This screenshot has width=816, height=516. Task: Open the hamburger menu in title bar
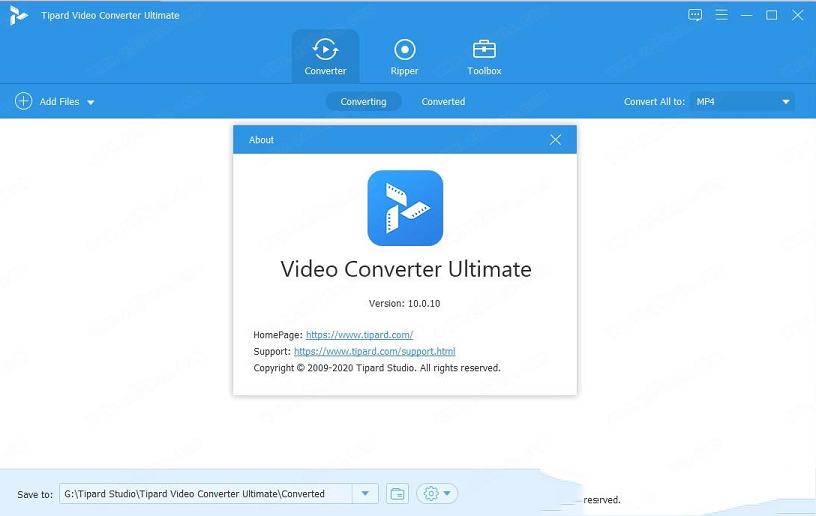[721, 15]
